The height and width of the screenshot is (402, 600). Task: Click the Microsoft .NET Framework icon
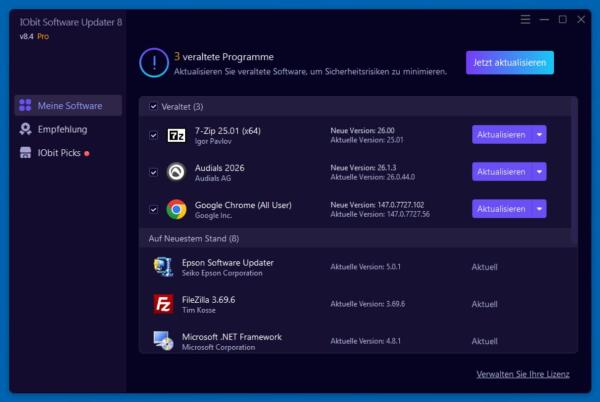(x=163, y=341)
